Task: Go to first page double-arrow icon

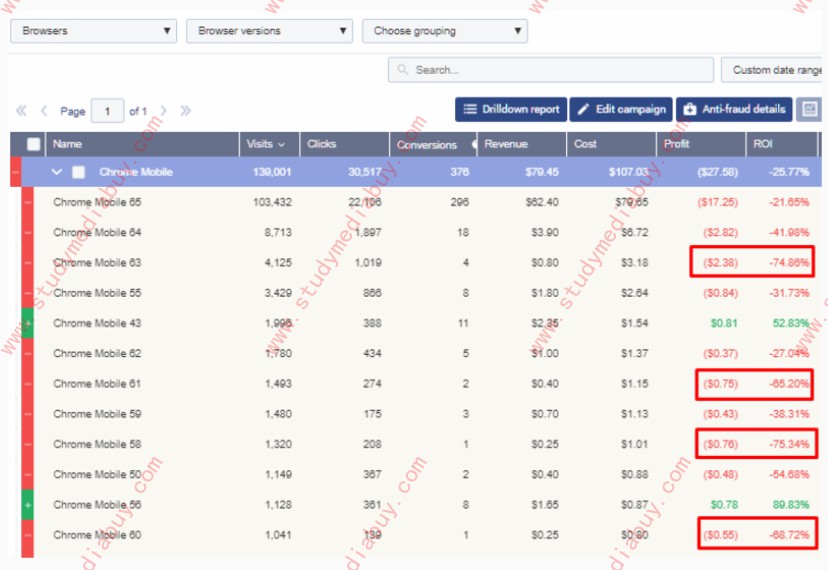Action: (21, 111)
